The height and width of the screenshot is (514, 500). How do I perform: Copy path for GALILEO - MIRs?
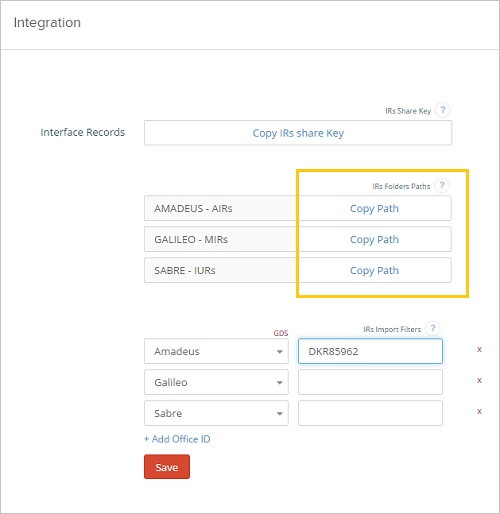374,240
